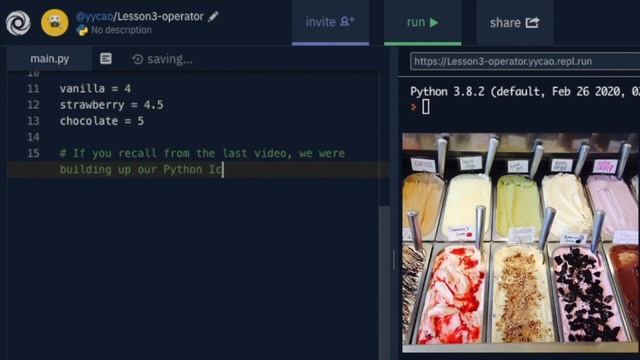The width and height of the screenshot is (640, 360).
Task: Open @yycao profile link
Action: tap(94, 16)
